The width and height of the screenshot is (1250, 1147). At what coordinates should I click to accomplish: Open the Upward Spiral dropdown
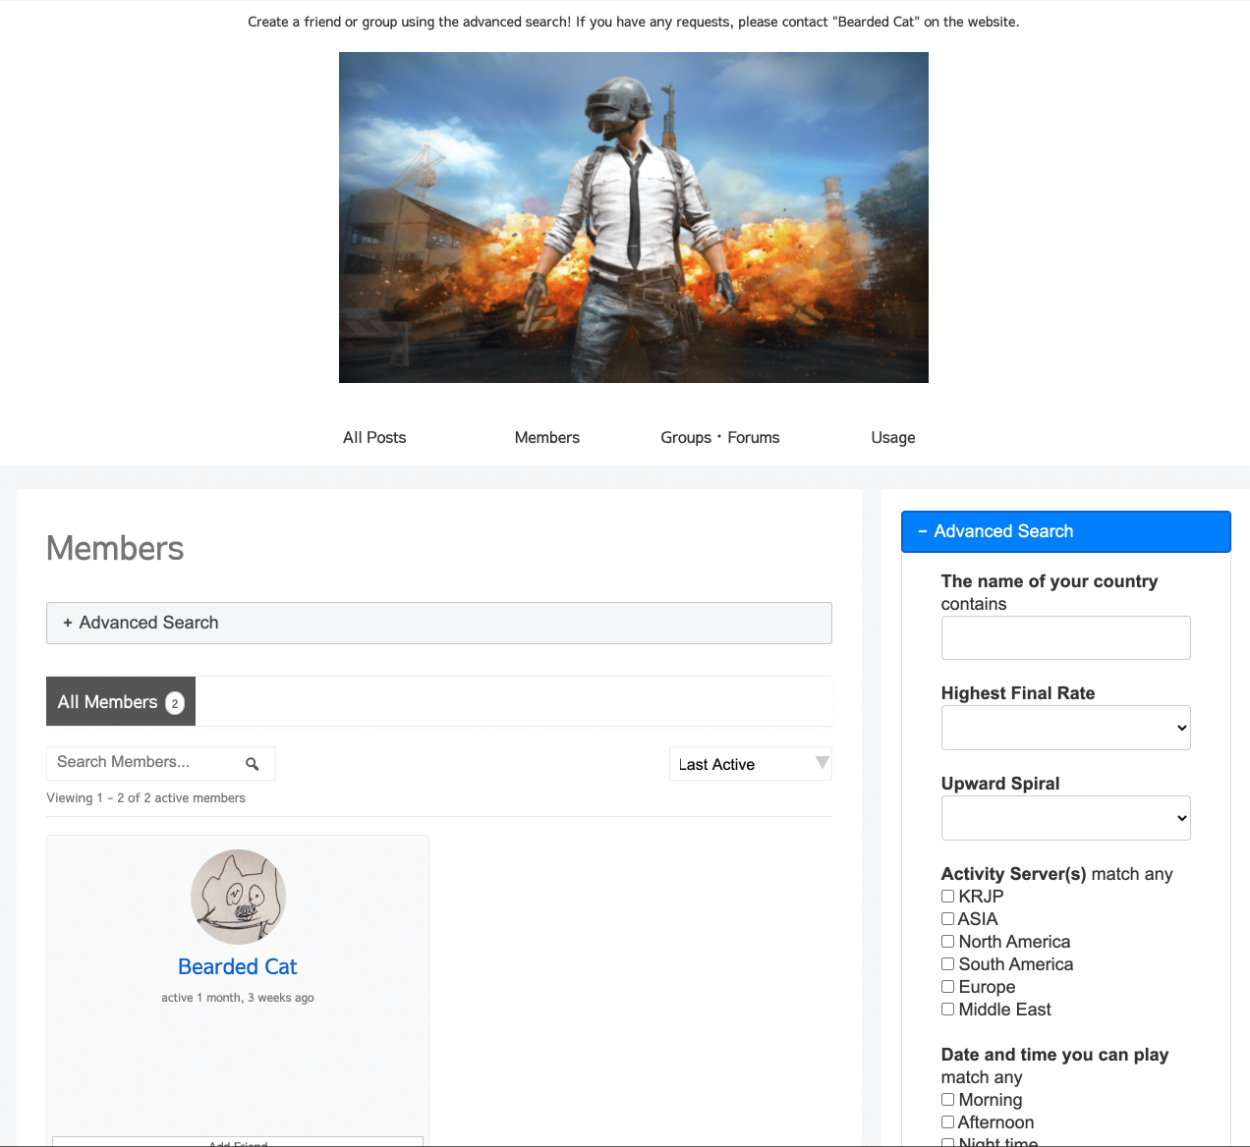point(1065,818)
